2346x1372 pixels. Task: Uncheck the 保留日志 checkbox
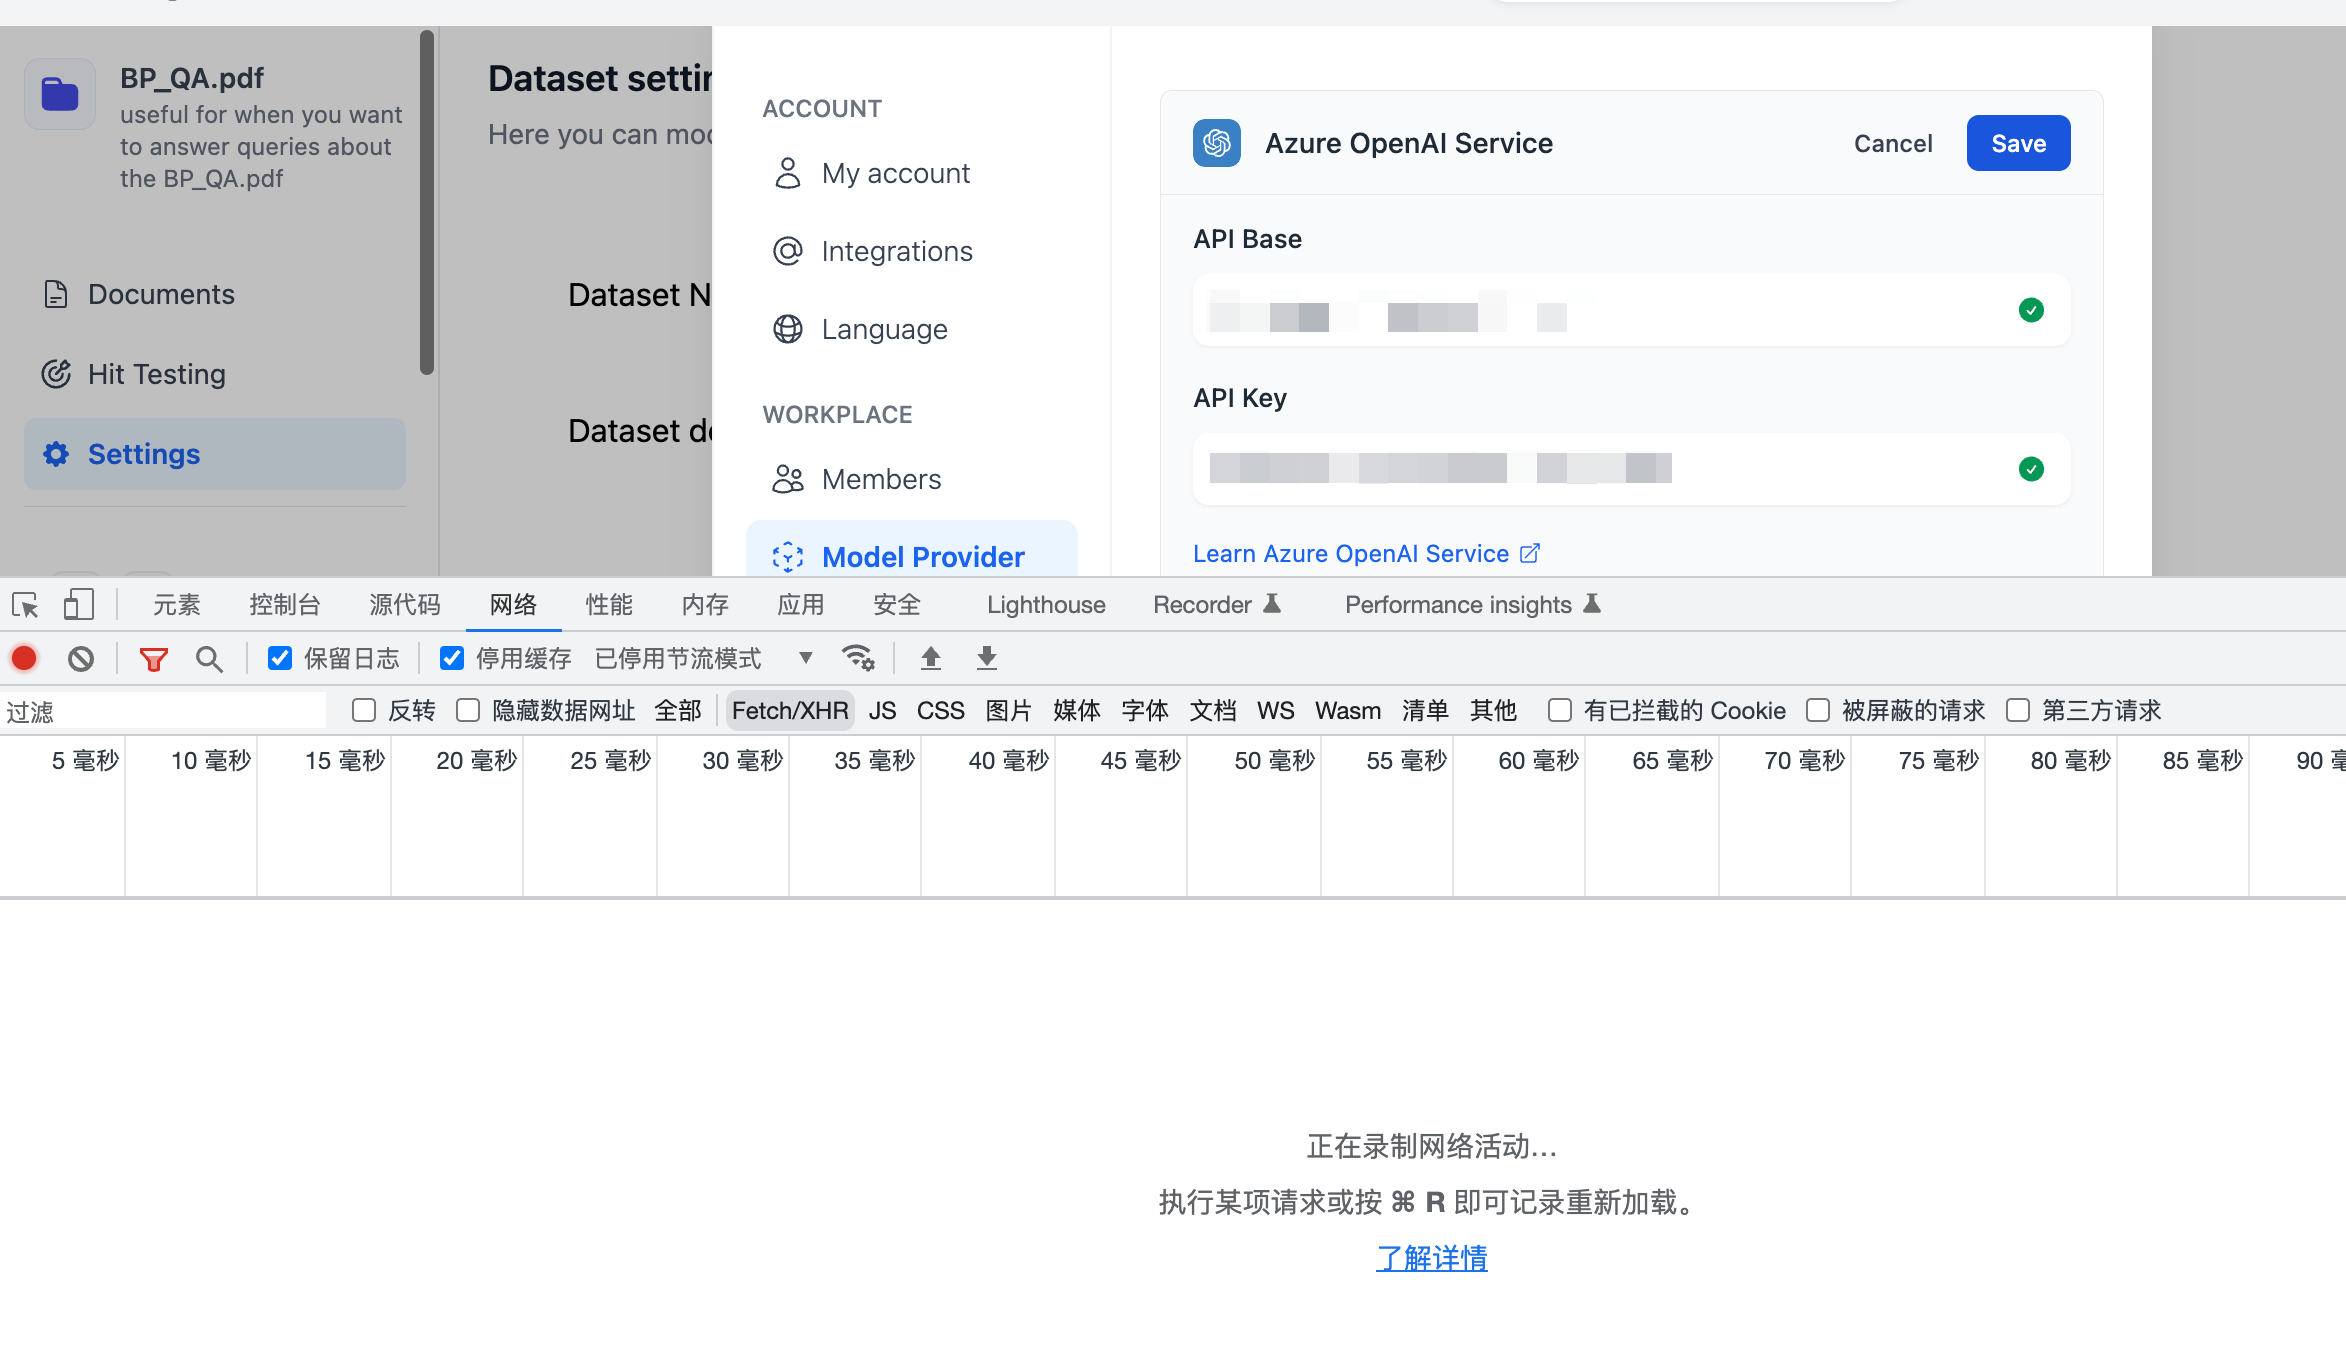[x=279, y=658]
